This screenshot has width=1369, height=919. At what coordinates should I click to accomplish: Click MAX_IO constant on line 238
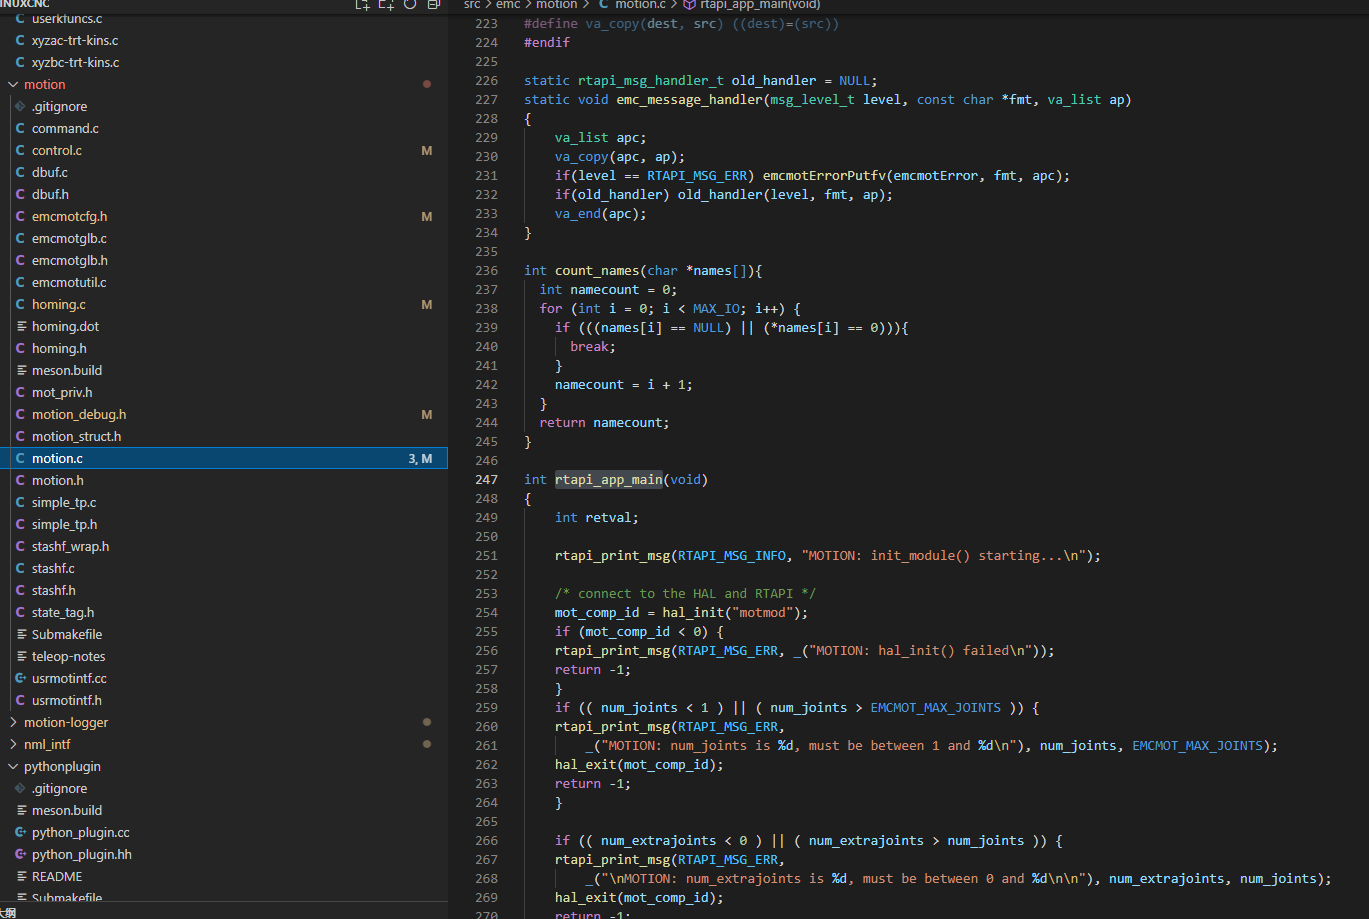716,308
